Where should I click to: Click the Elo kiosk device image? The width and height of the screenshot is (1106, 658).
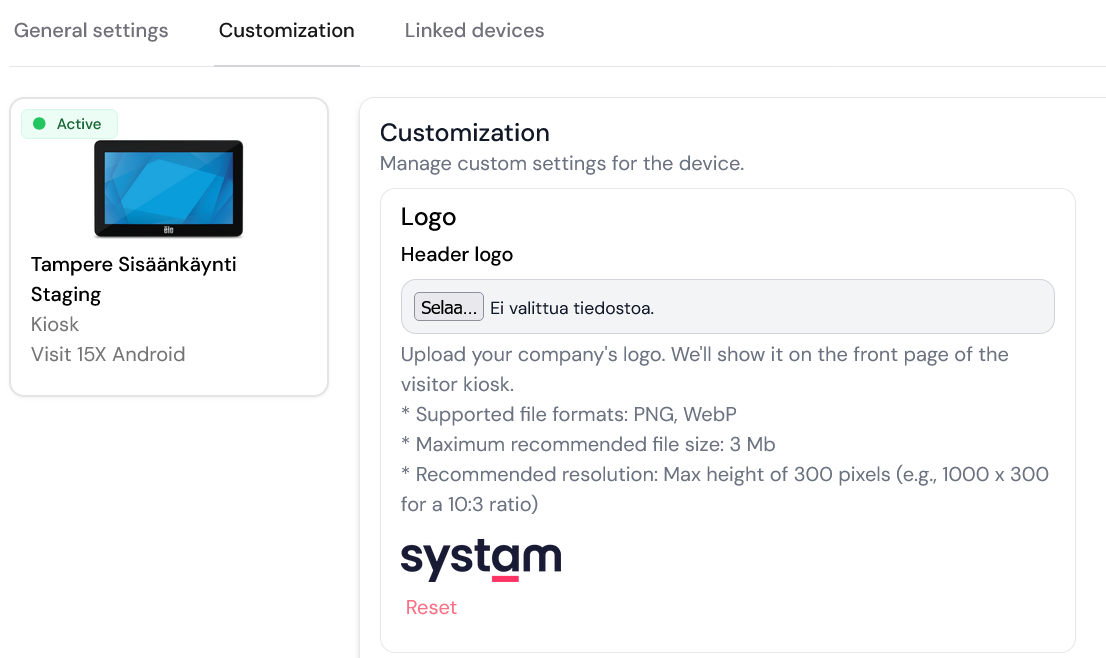(x=169, y=188)
